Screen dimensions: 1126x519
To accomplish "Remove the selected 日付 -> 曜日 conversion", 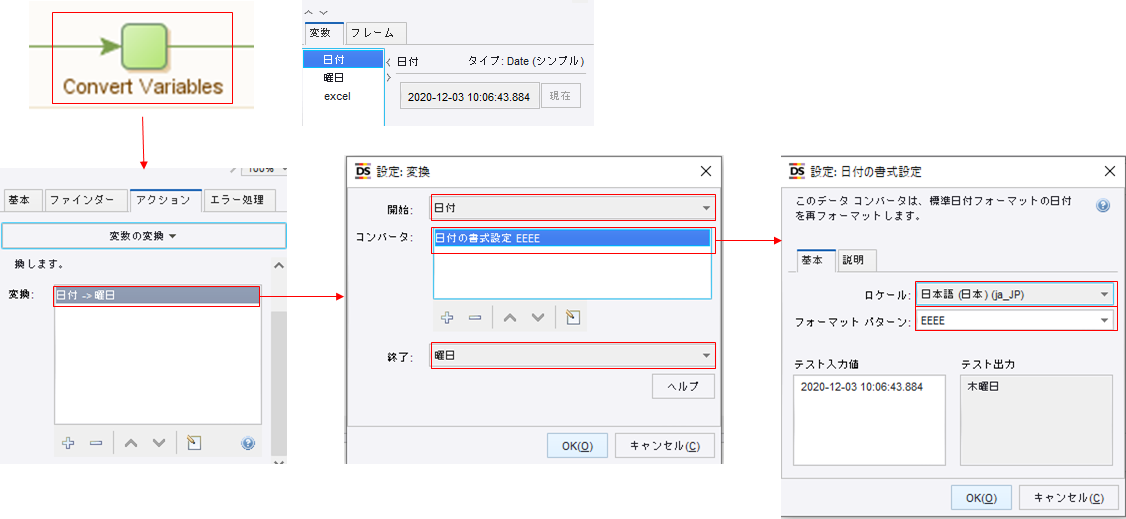I will (x=96, y=443).
